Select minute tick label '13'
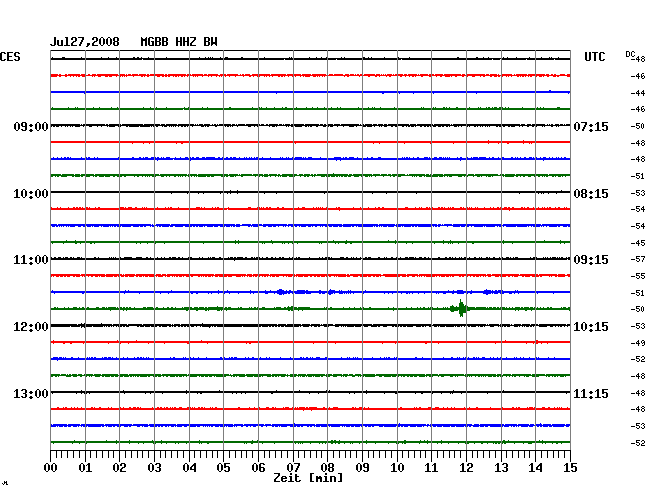 tap(501, 468)
